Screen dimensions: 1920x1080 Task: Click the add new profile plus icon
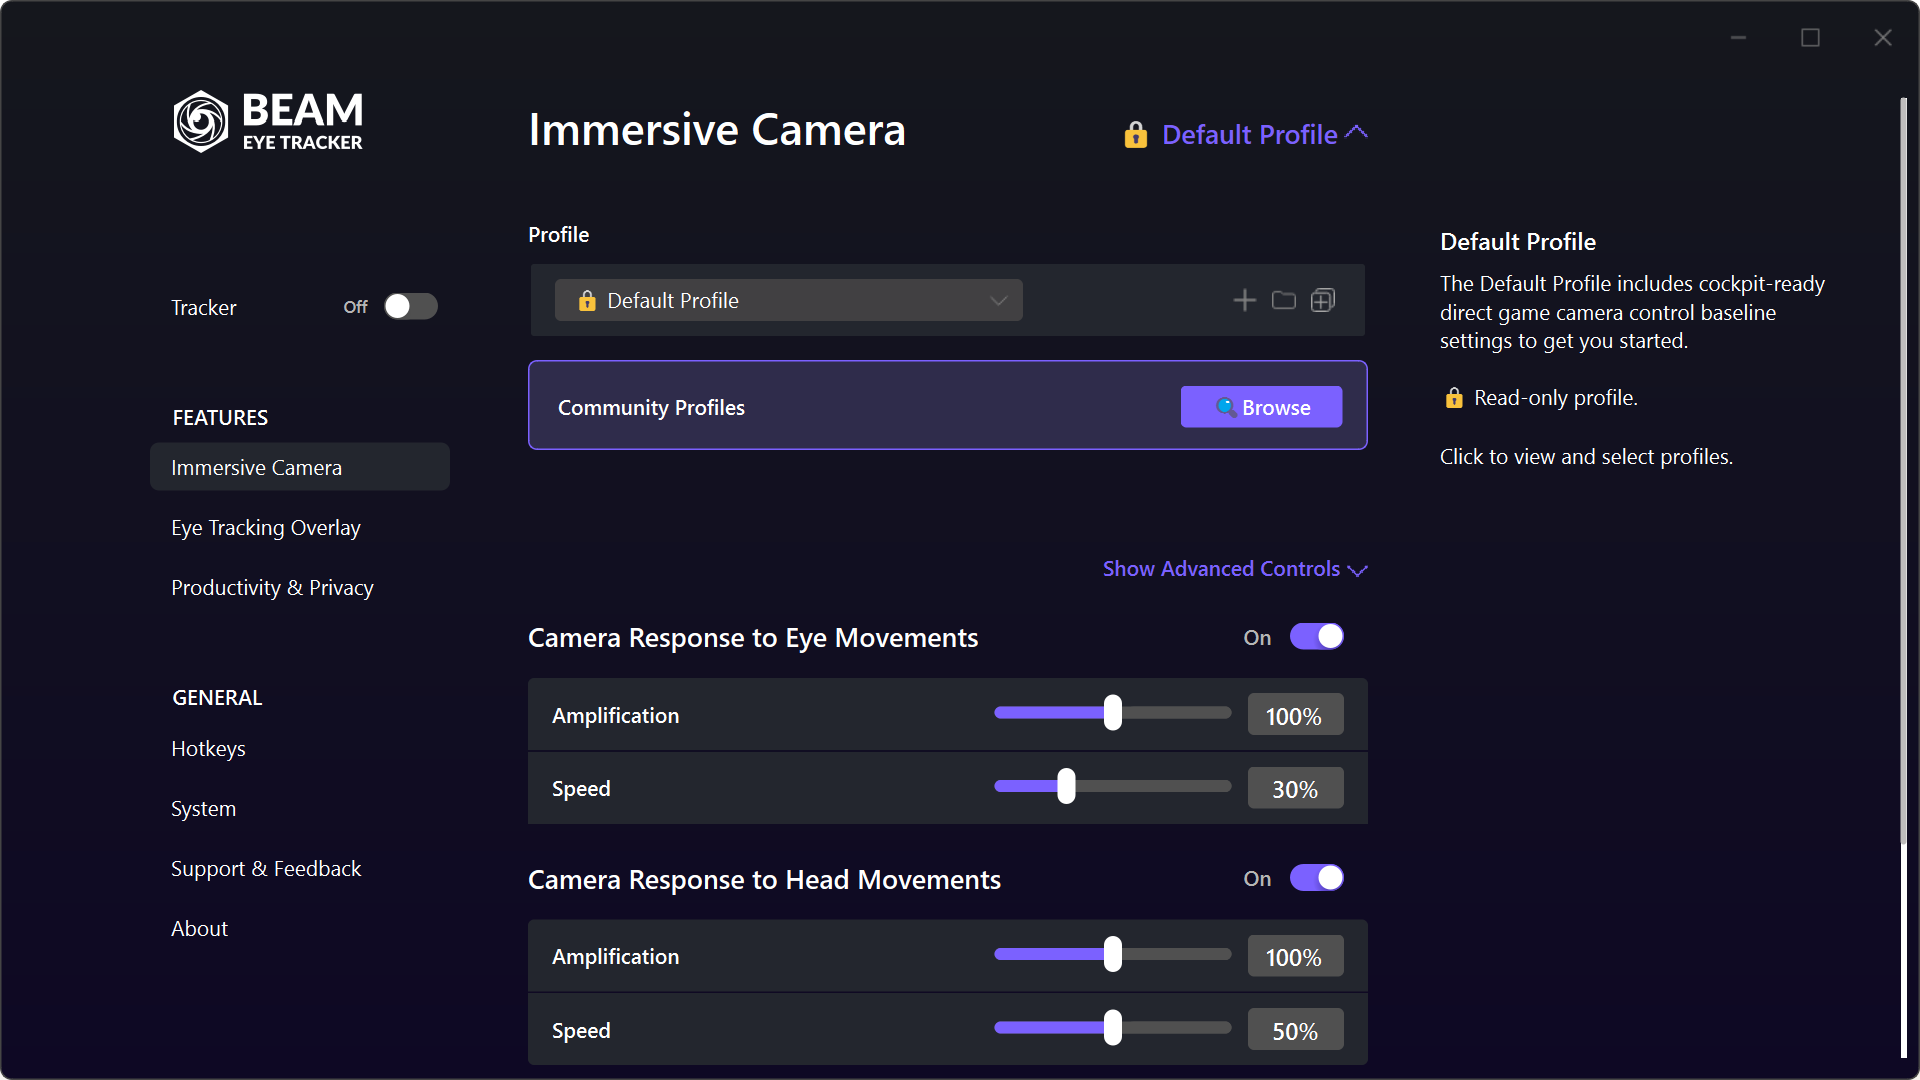click(1244, 300)
